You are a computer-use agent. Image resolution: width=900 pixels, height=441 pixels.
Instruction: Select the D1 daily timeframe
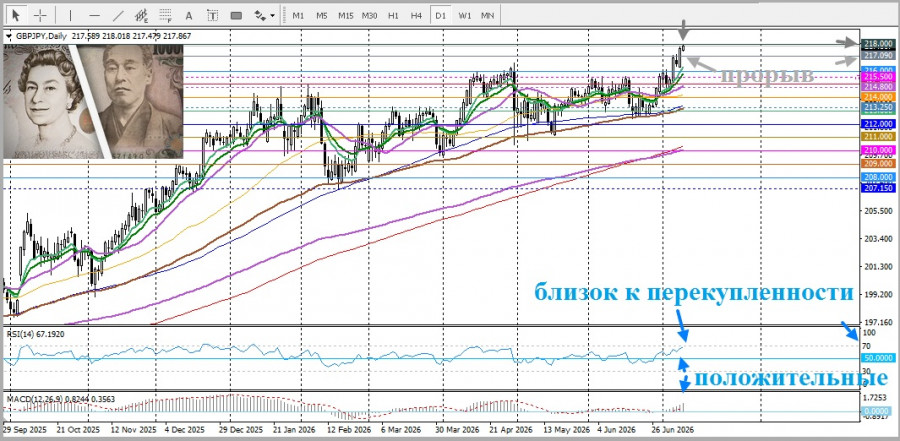tap(440, 16)
